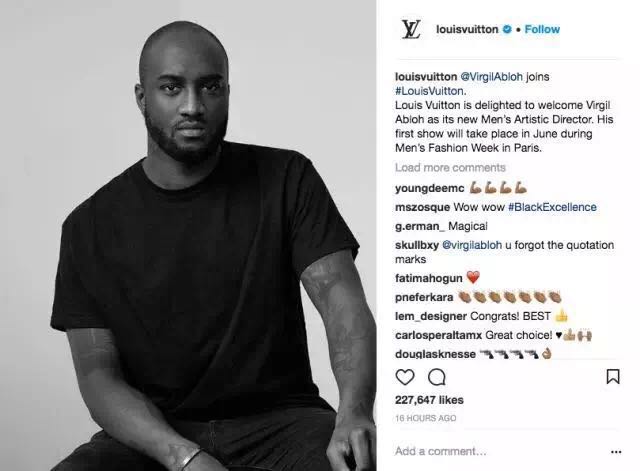Open the @virgilabloh mention in skullbxy's comment
The width and height of the screenshot is (640, 471).
click(472, 245)
